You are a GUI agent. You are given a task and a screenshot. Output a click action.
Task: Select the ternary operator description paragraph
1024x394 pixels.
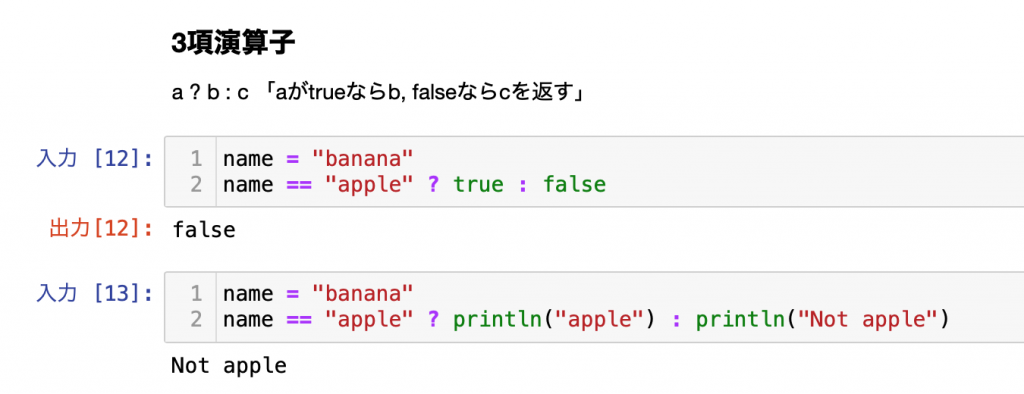[x=377, y=93]
